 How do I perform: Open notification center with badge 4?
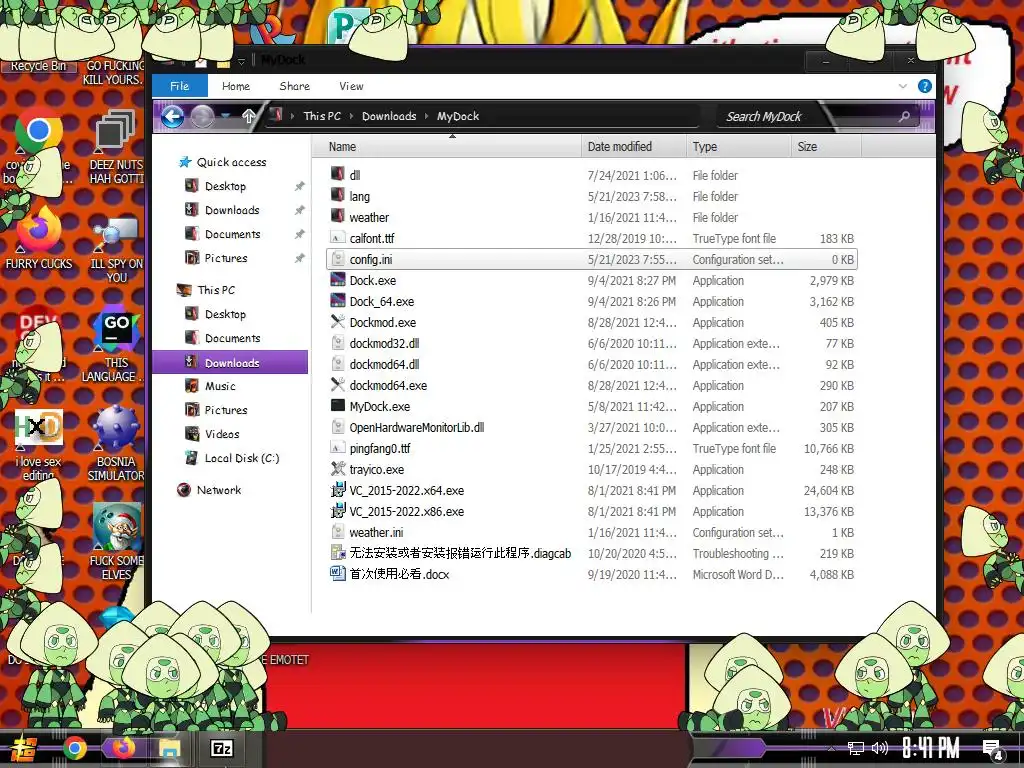point(993,750)
